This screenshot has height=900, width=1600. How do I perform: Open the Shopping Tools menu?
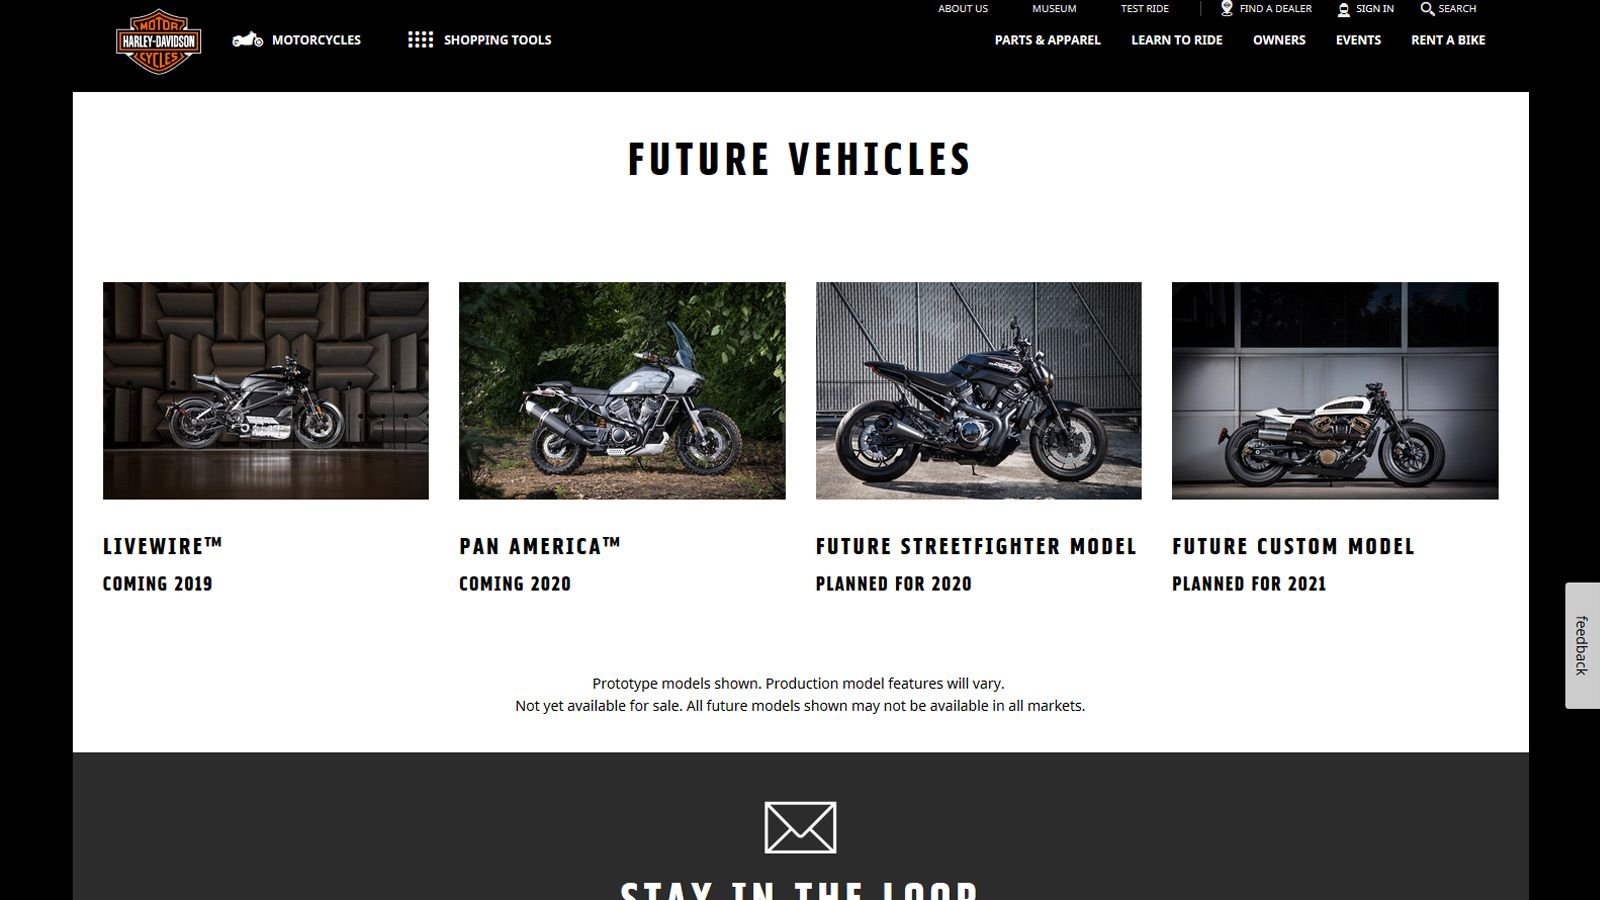point(497,40)
